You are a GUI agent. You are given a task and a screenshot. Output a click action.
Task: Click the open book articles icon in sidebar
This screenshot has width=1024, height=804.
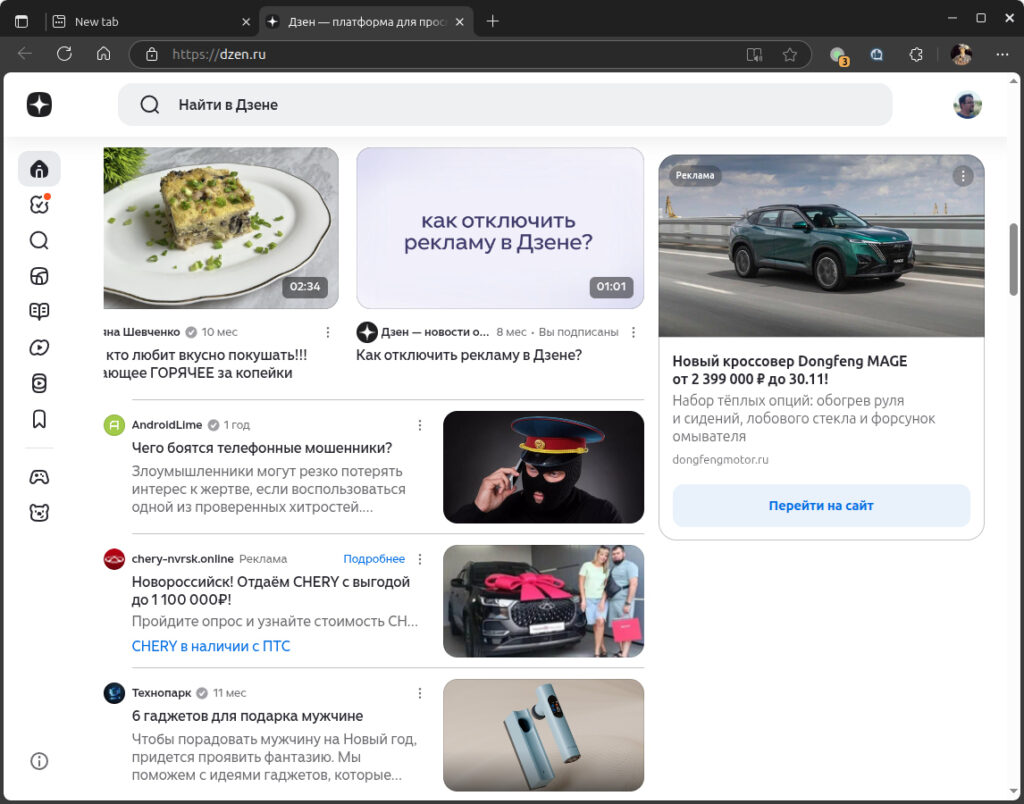(39, 311)
